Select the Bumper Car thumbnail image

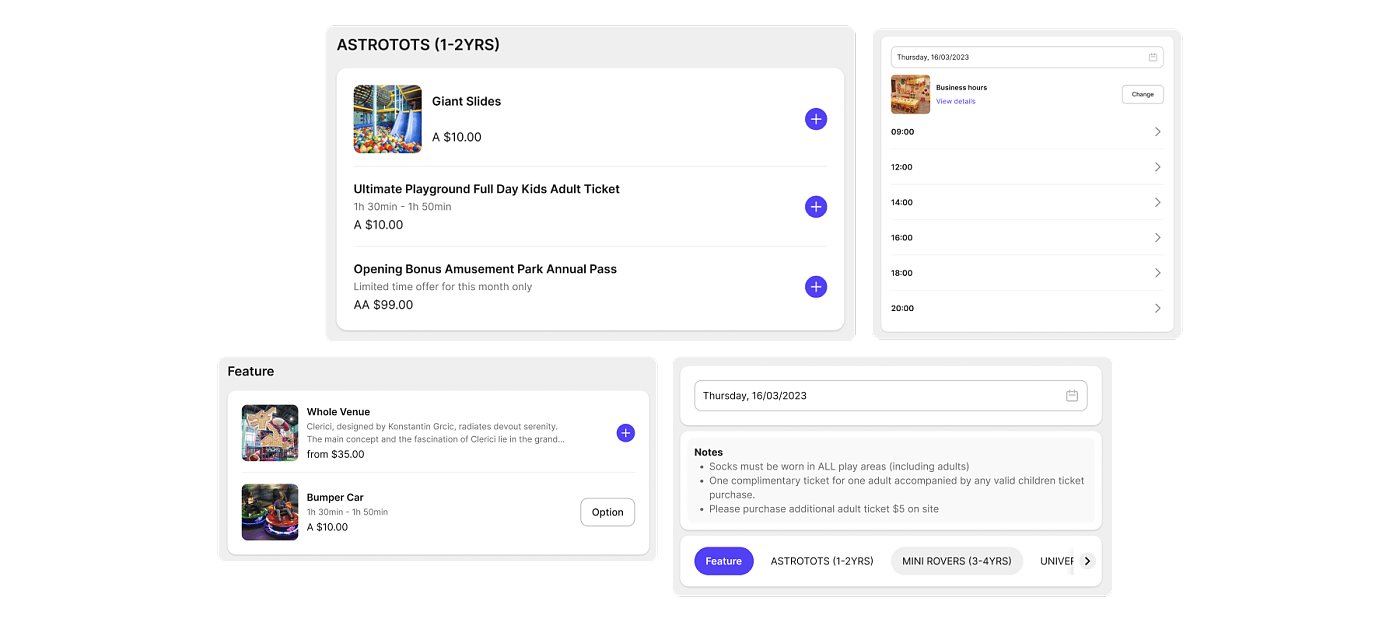(x=270, y=512)
